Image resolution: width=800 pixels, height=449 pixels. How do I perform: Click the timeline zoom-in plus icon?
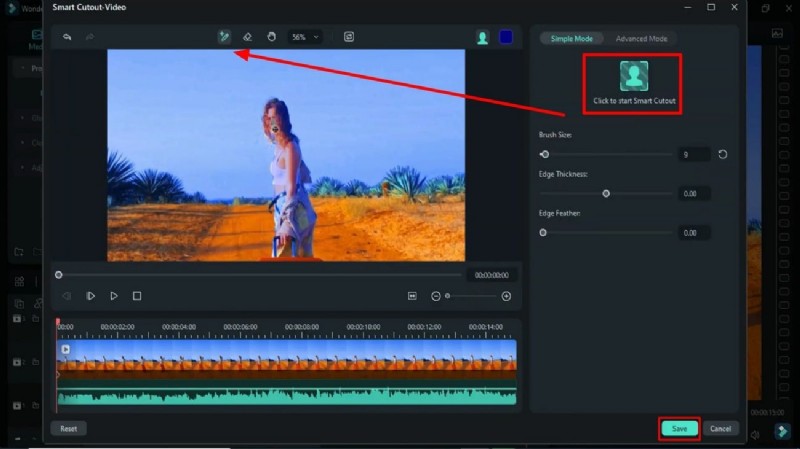click(x=506, y=296)
